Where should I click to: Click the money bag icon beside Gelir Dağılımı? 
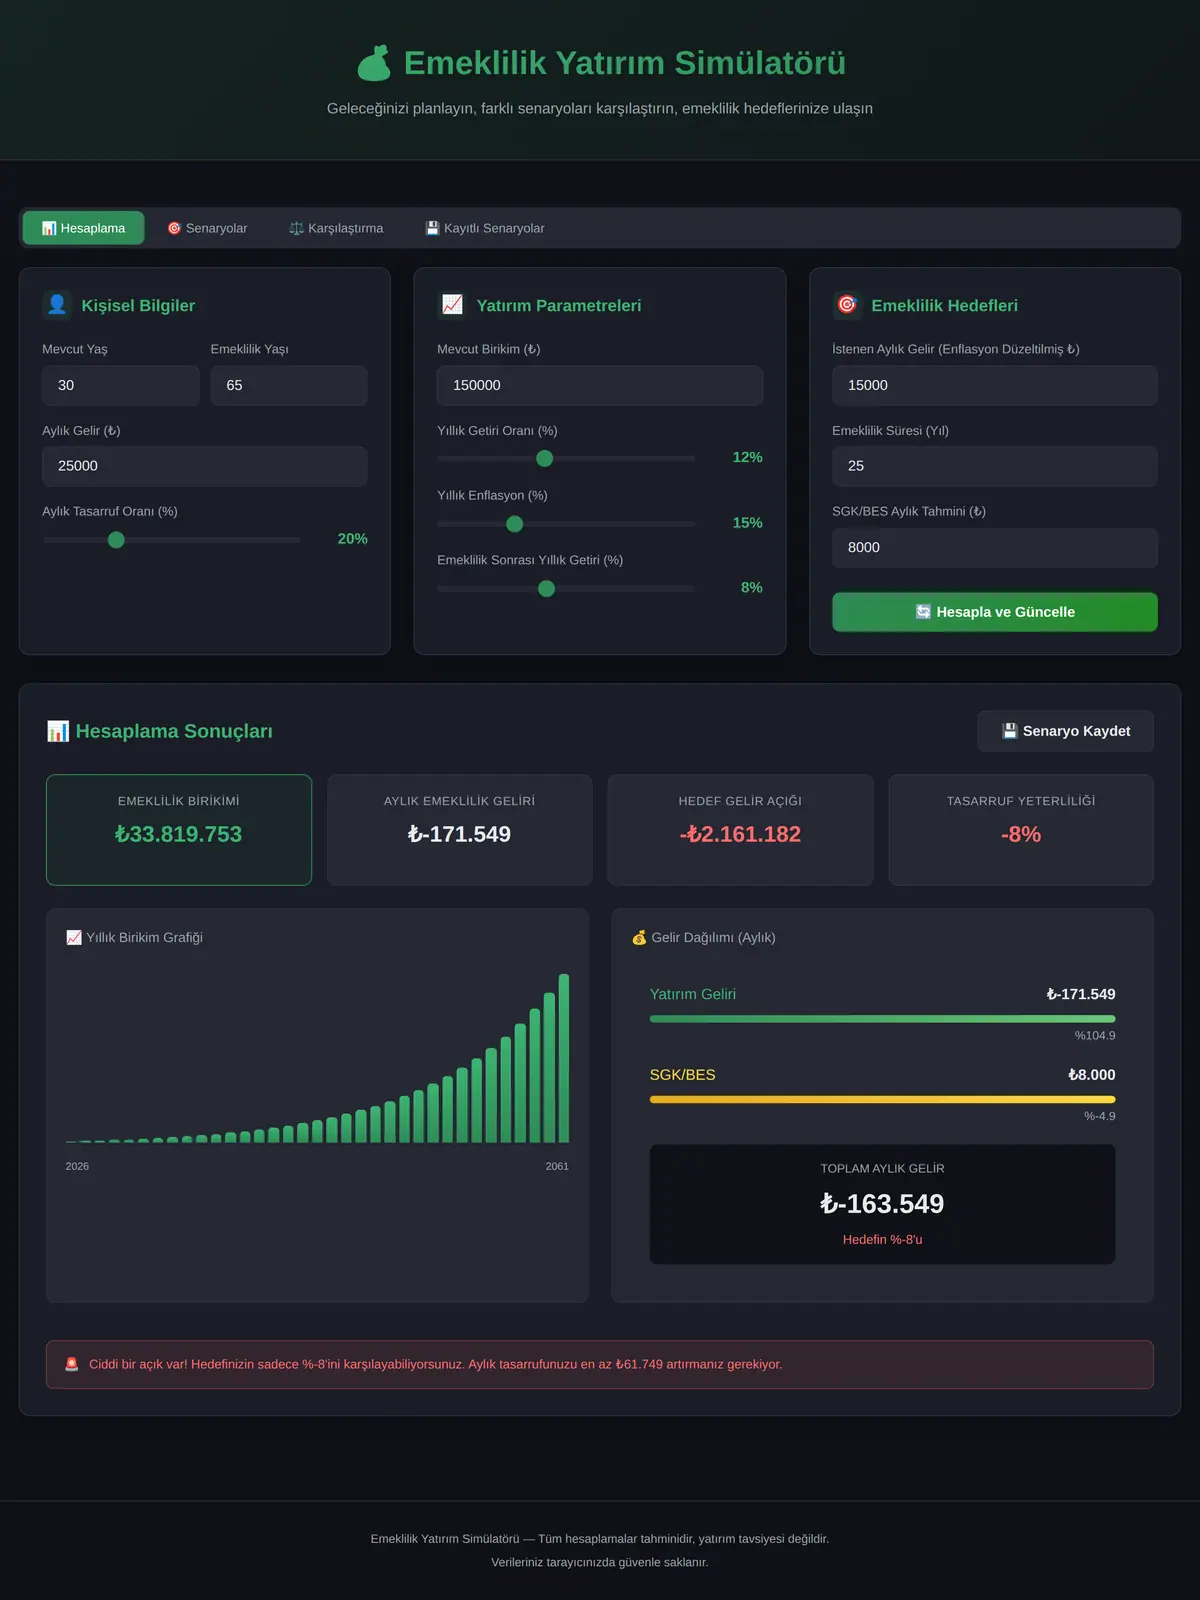point(639,937)
